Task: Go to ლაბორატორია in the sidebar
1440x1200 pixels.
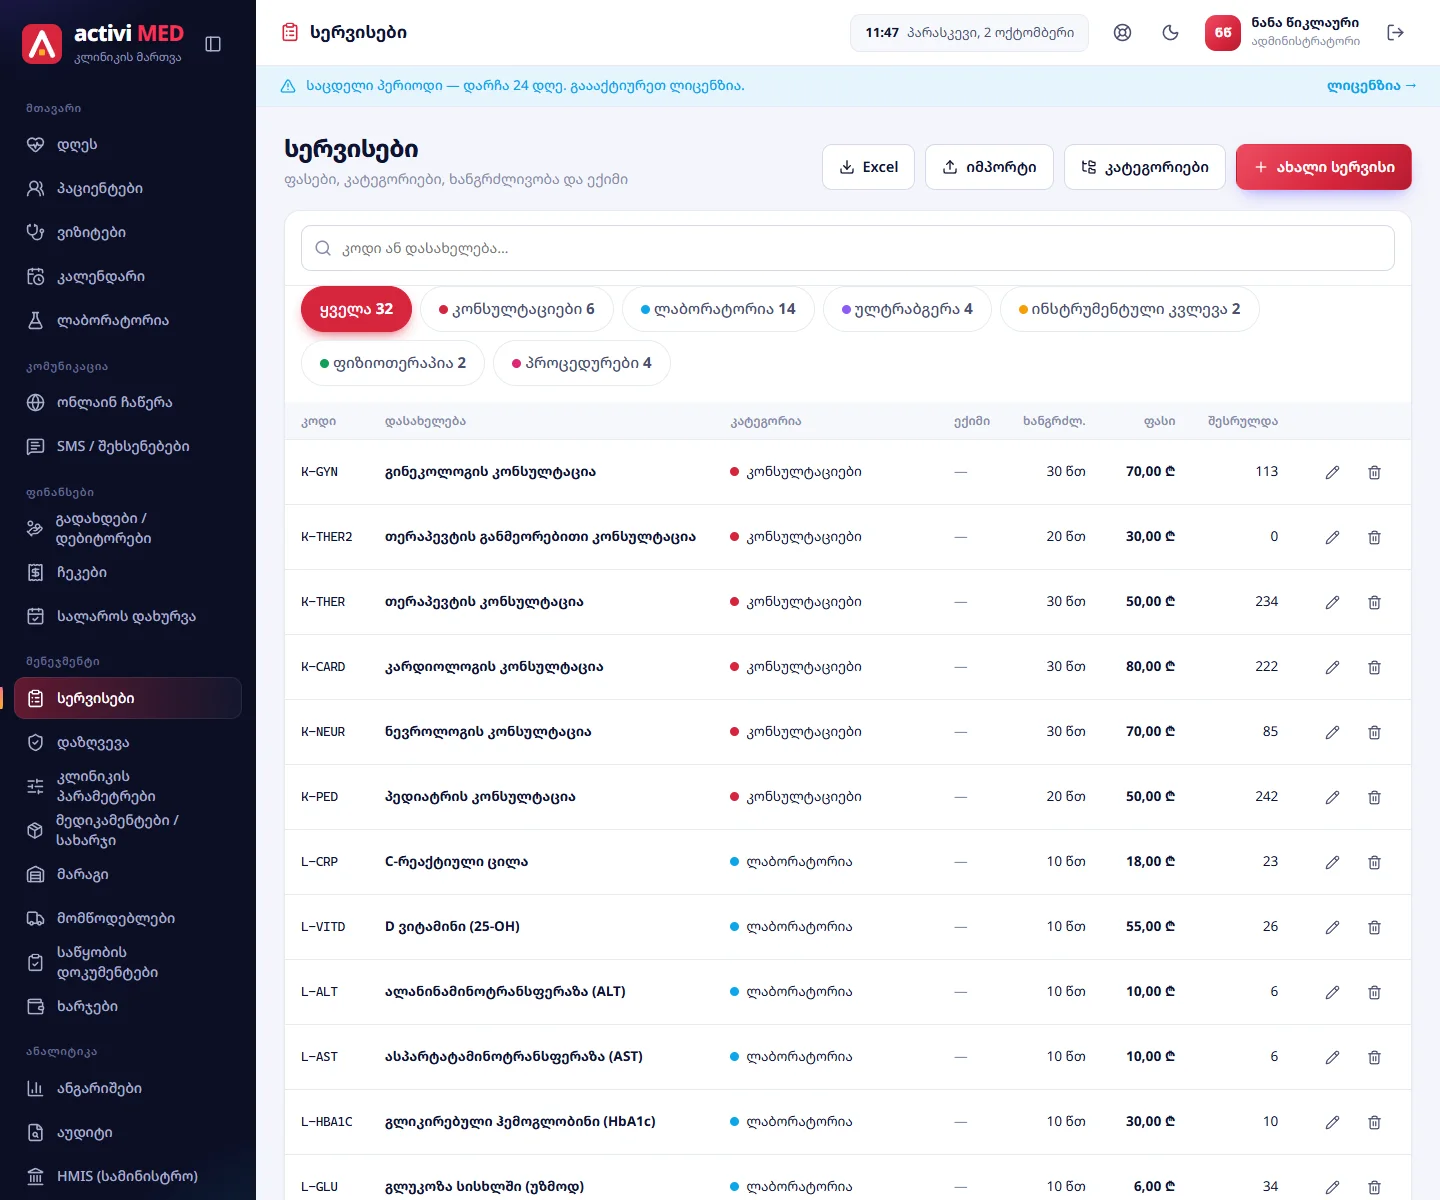Action: pyautogui.click(x=128, y=320)
